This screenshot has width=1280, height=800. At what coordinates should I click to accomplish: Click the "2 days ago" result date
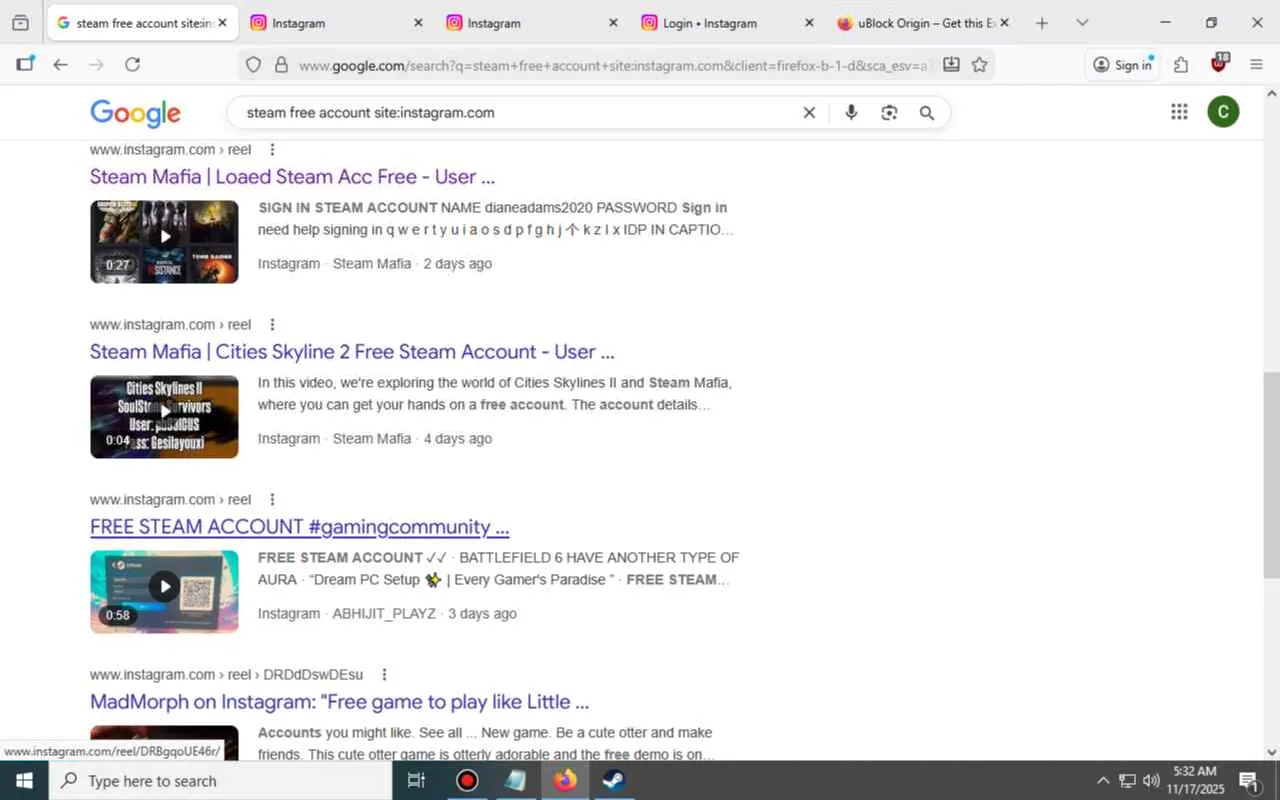coord(458,264)
